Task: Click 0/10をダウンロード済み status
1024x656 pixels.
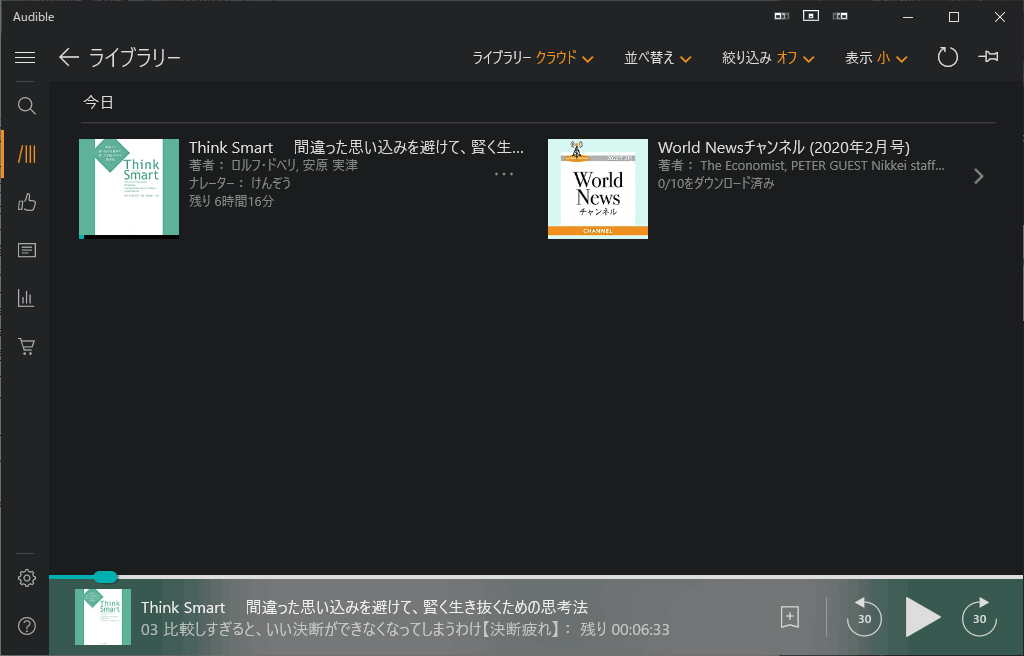Action: pos(716,184)
